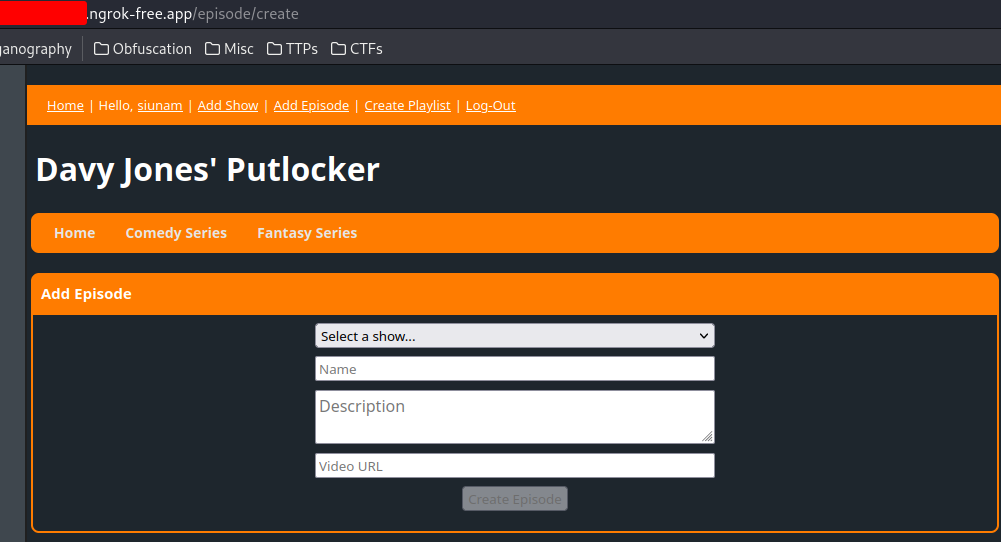Click the browser address bar URL
Screen dimensions: 1001x542
click(x=193, y=13)
